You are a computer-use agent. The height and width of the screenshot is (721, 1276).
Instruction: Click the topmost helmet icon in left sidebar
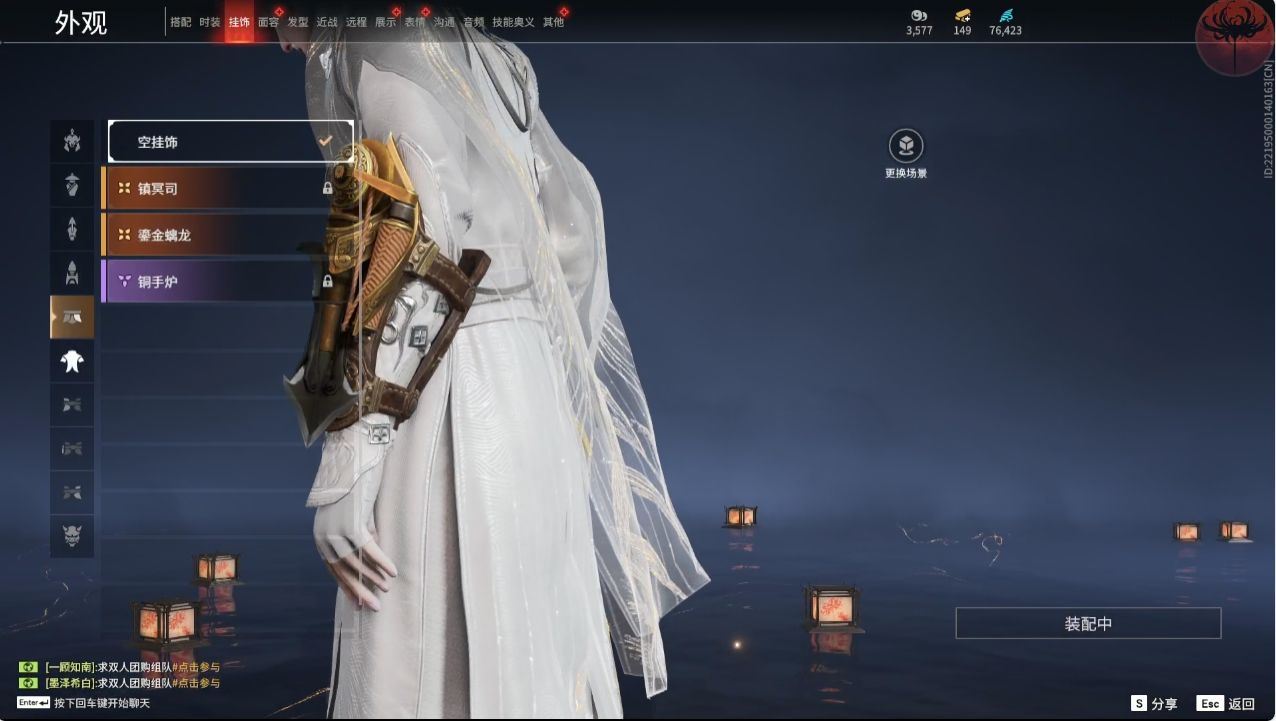coord(72,141)
